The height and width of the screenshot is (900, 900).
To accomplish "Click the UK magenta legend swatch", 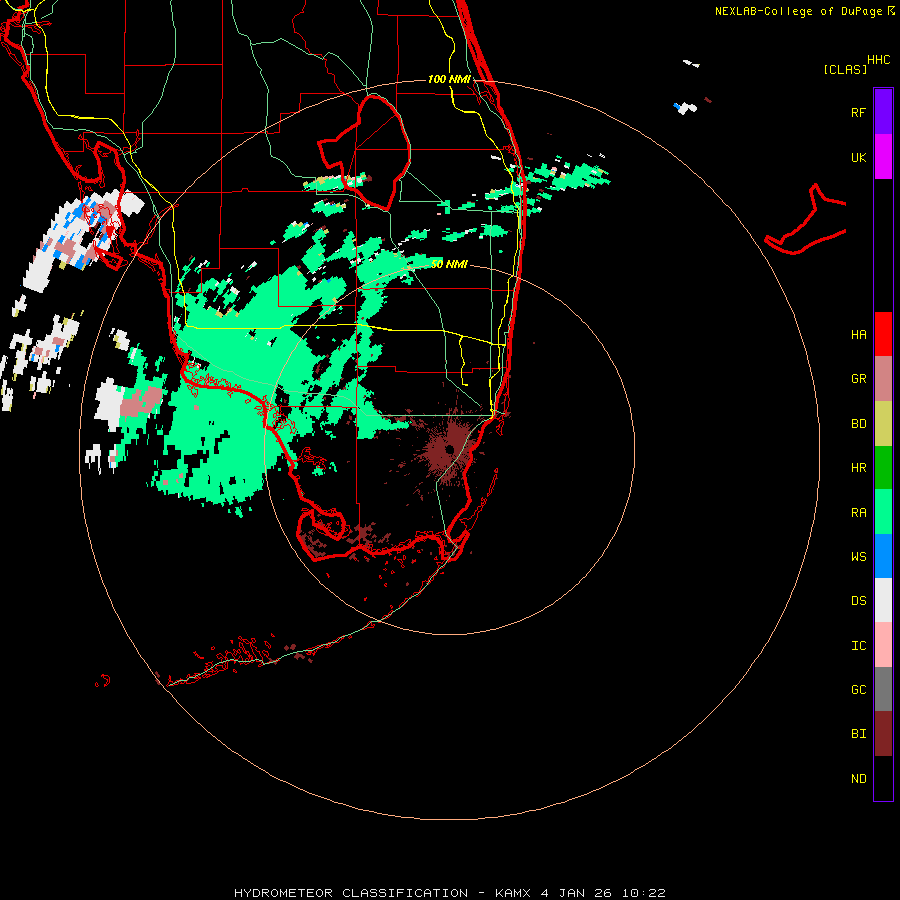I will (883, 157).
